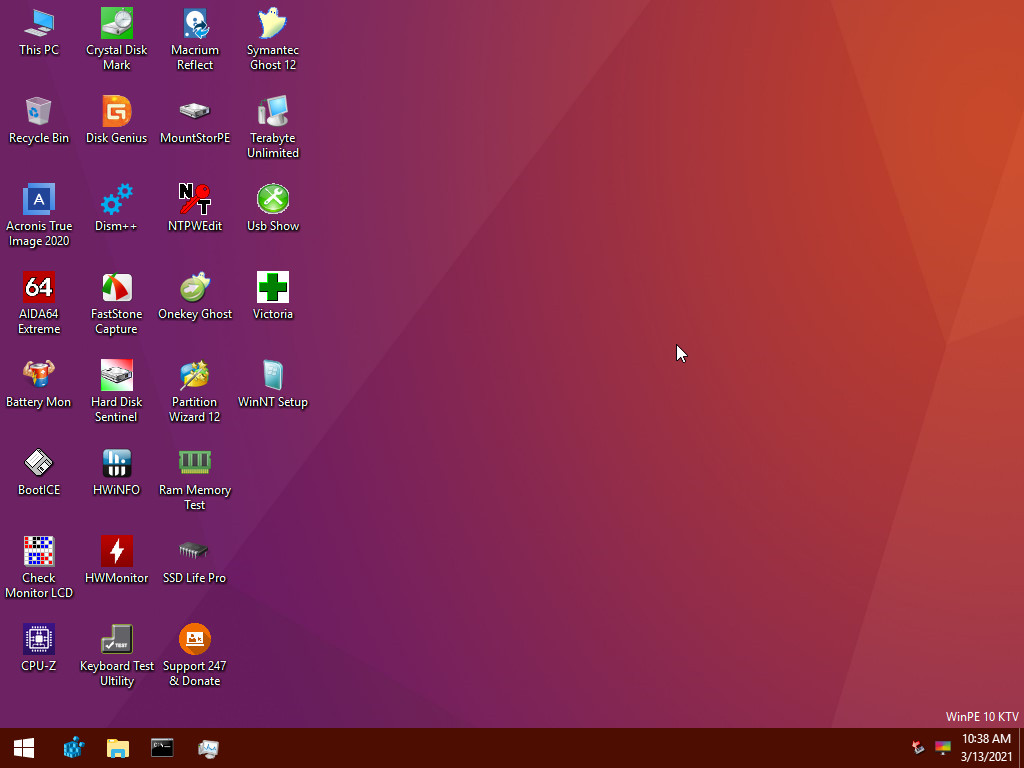Open CPU-Z shortcut
1024x768 pixels.
(x=39, y=648)
